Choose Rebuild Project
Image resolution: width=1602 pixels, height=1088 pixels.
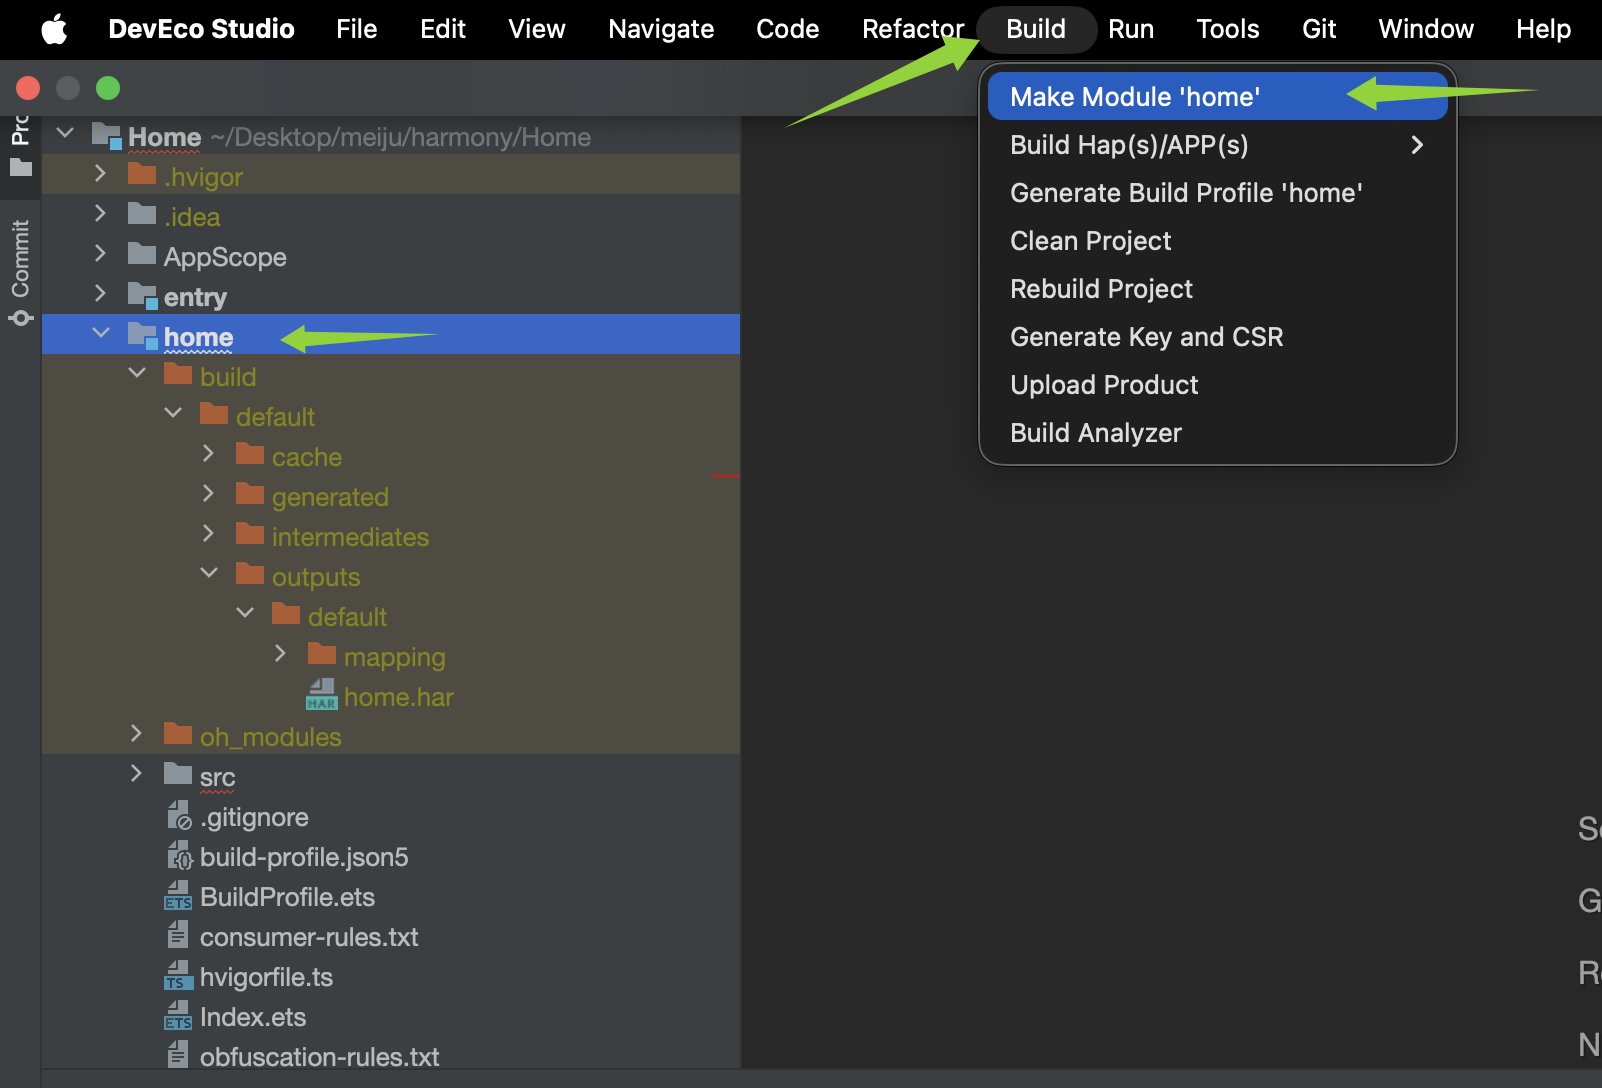click(x=1217, y=289)
